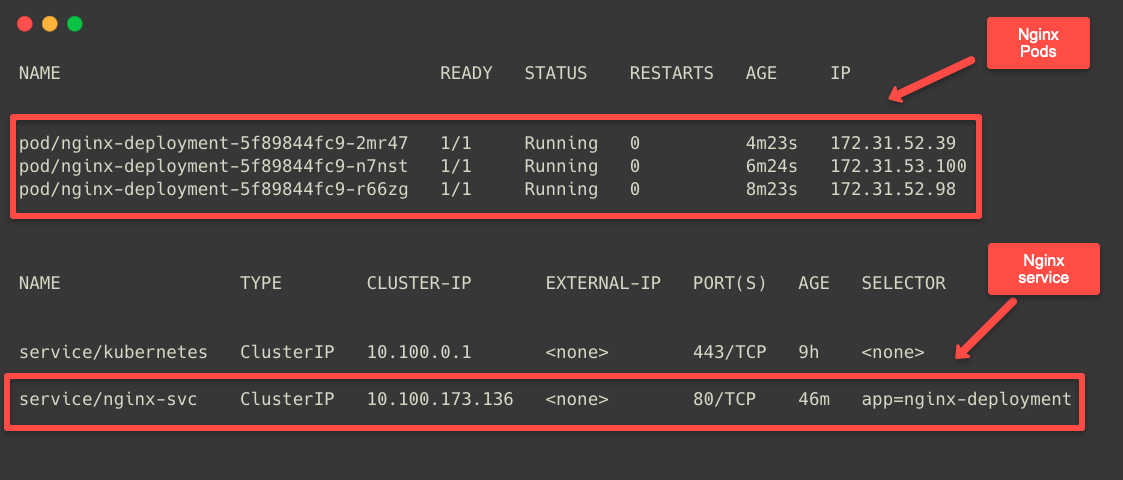Click the selector app=nginx-deployment
The width and height of the screenshot is (1123, 480).
point(967,399)
